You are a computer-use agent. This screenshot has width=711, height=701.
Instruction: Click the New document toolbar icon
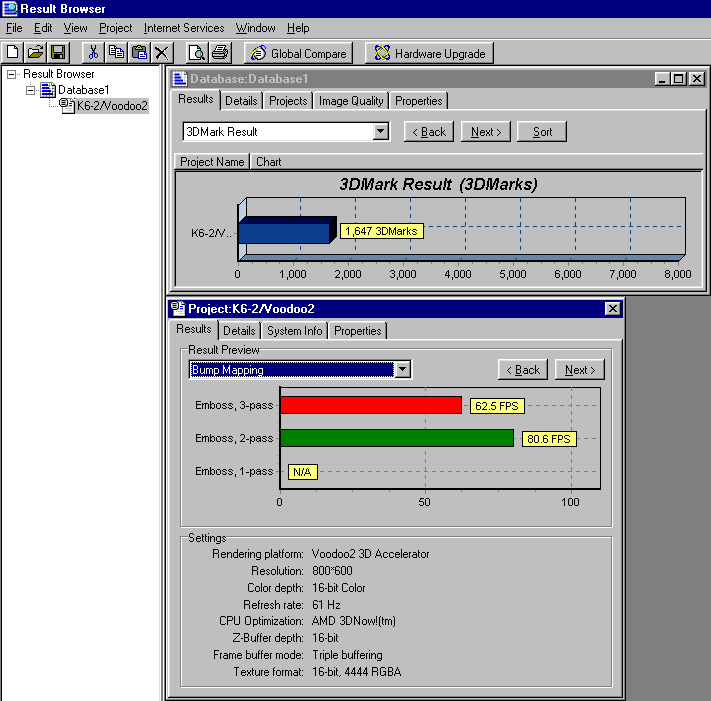pos(13,53)
